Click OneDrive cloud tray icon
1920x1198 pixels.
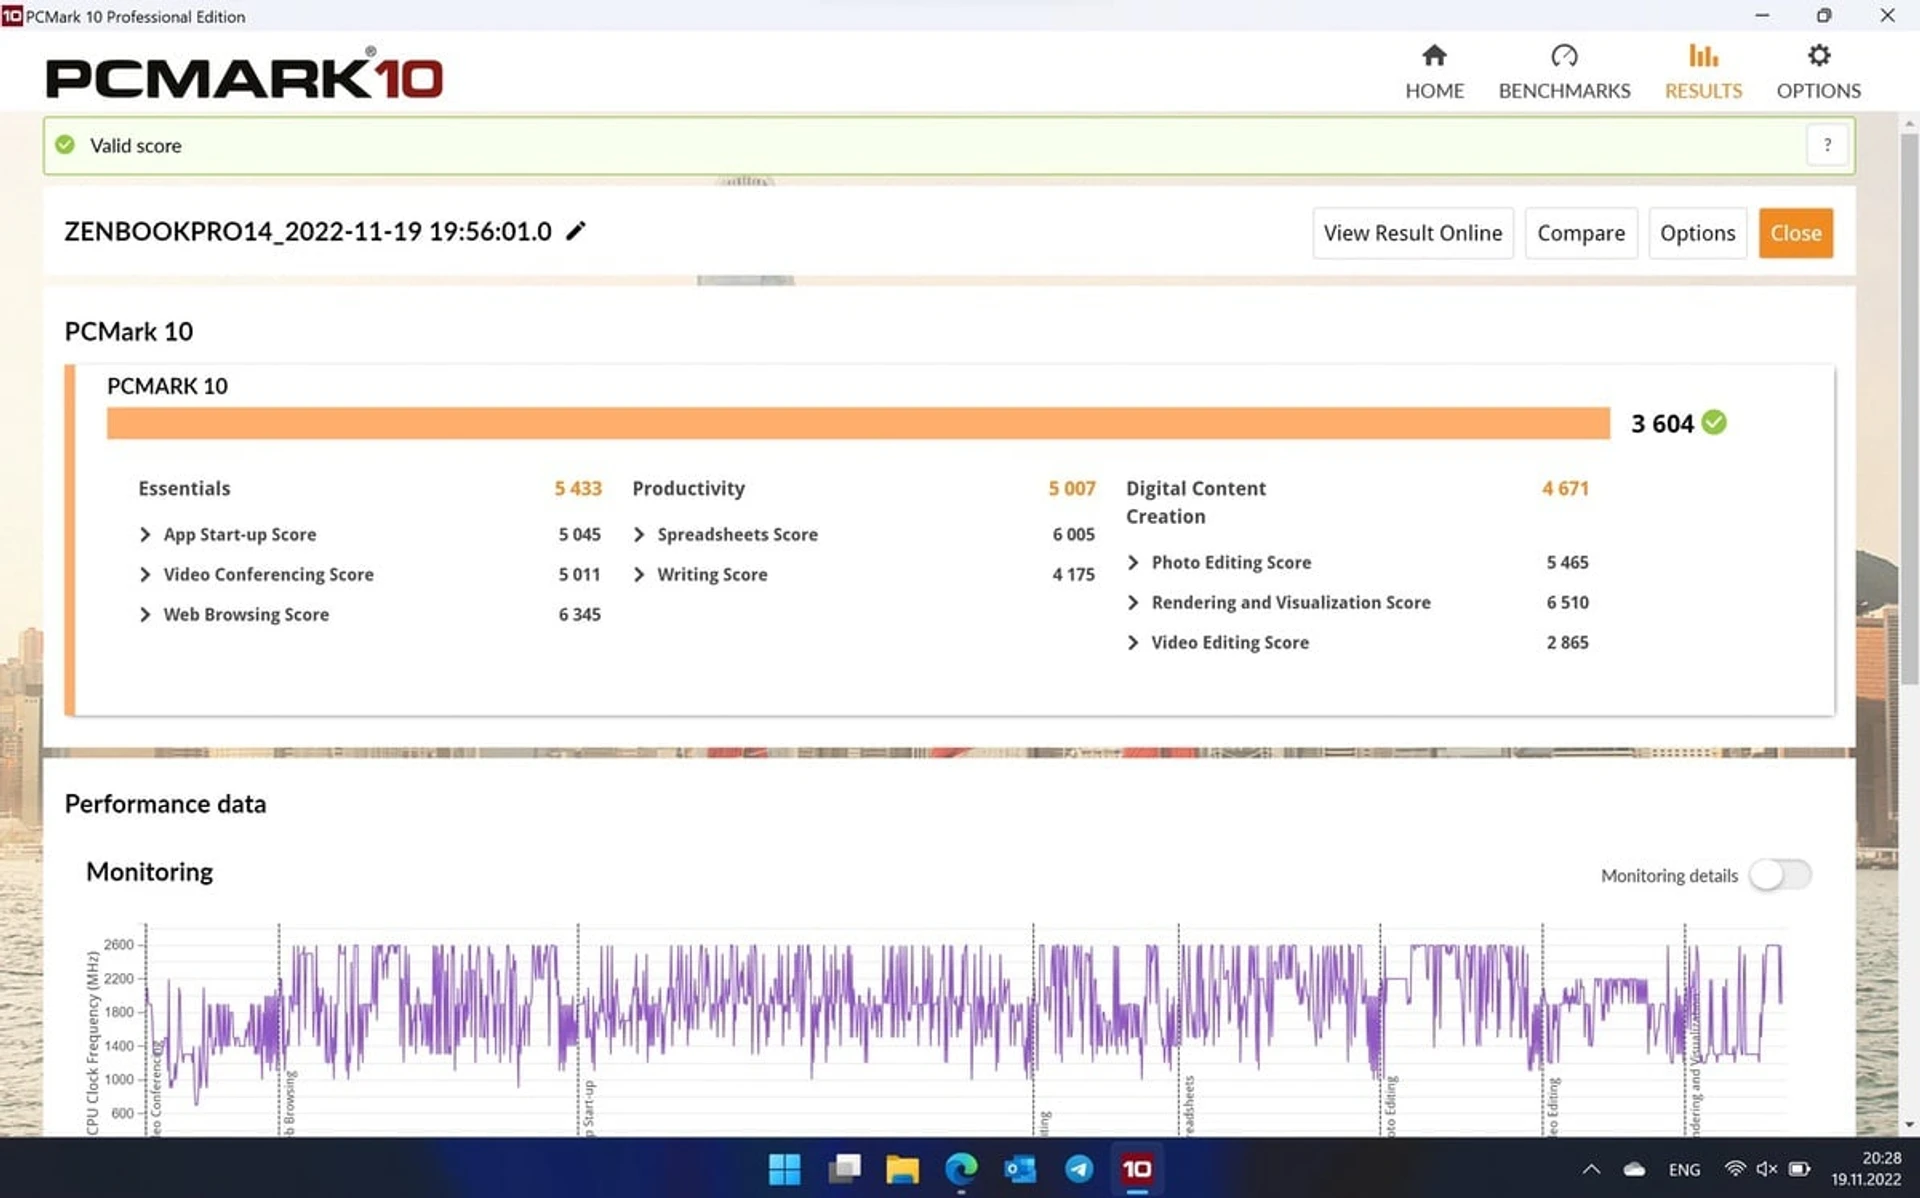point(1634,1169)
